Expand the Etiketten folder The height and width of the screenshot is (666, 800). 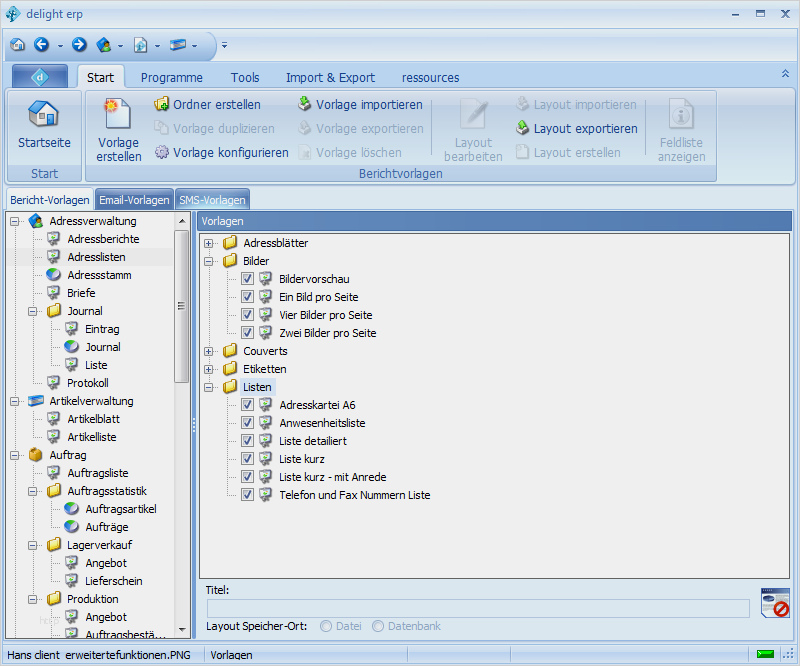click(209, 369)
